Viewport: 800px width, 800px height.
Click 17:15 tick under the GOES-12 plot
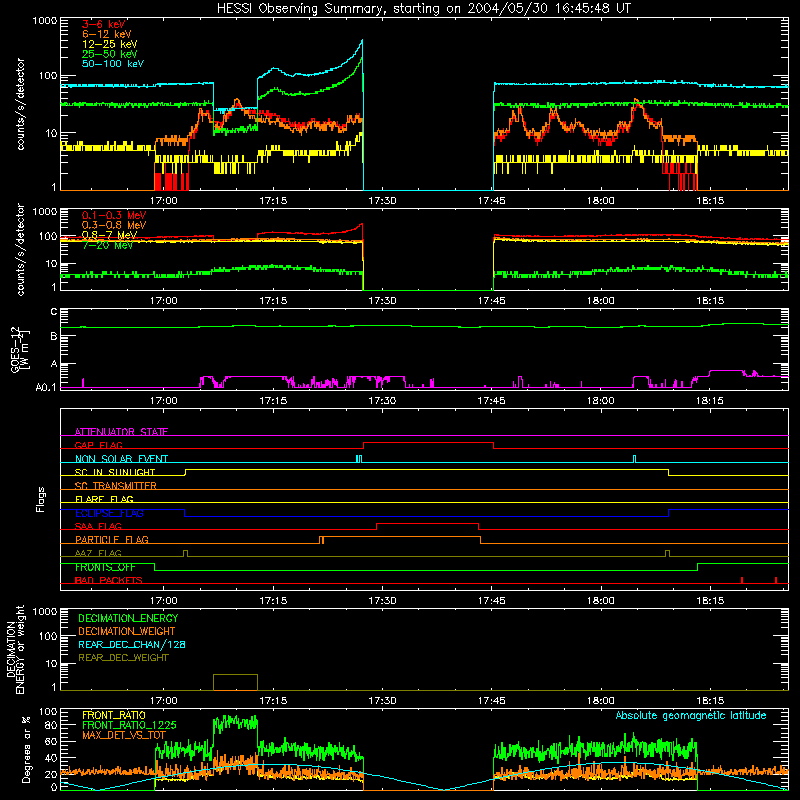(273, 401)
